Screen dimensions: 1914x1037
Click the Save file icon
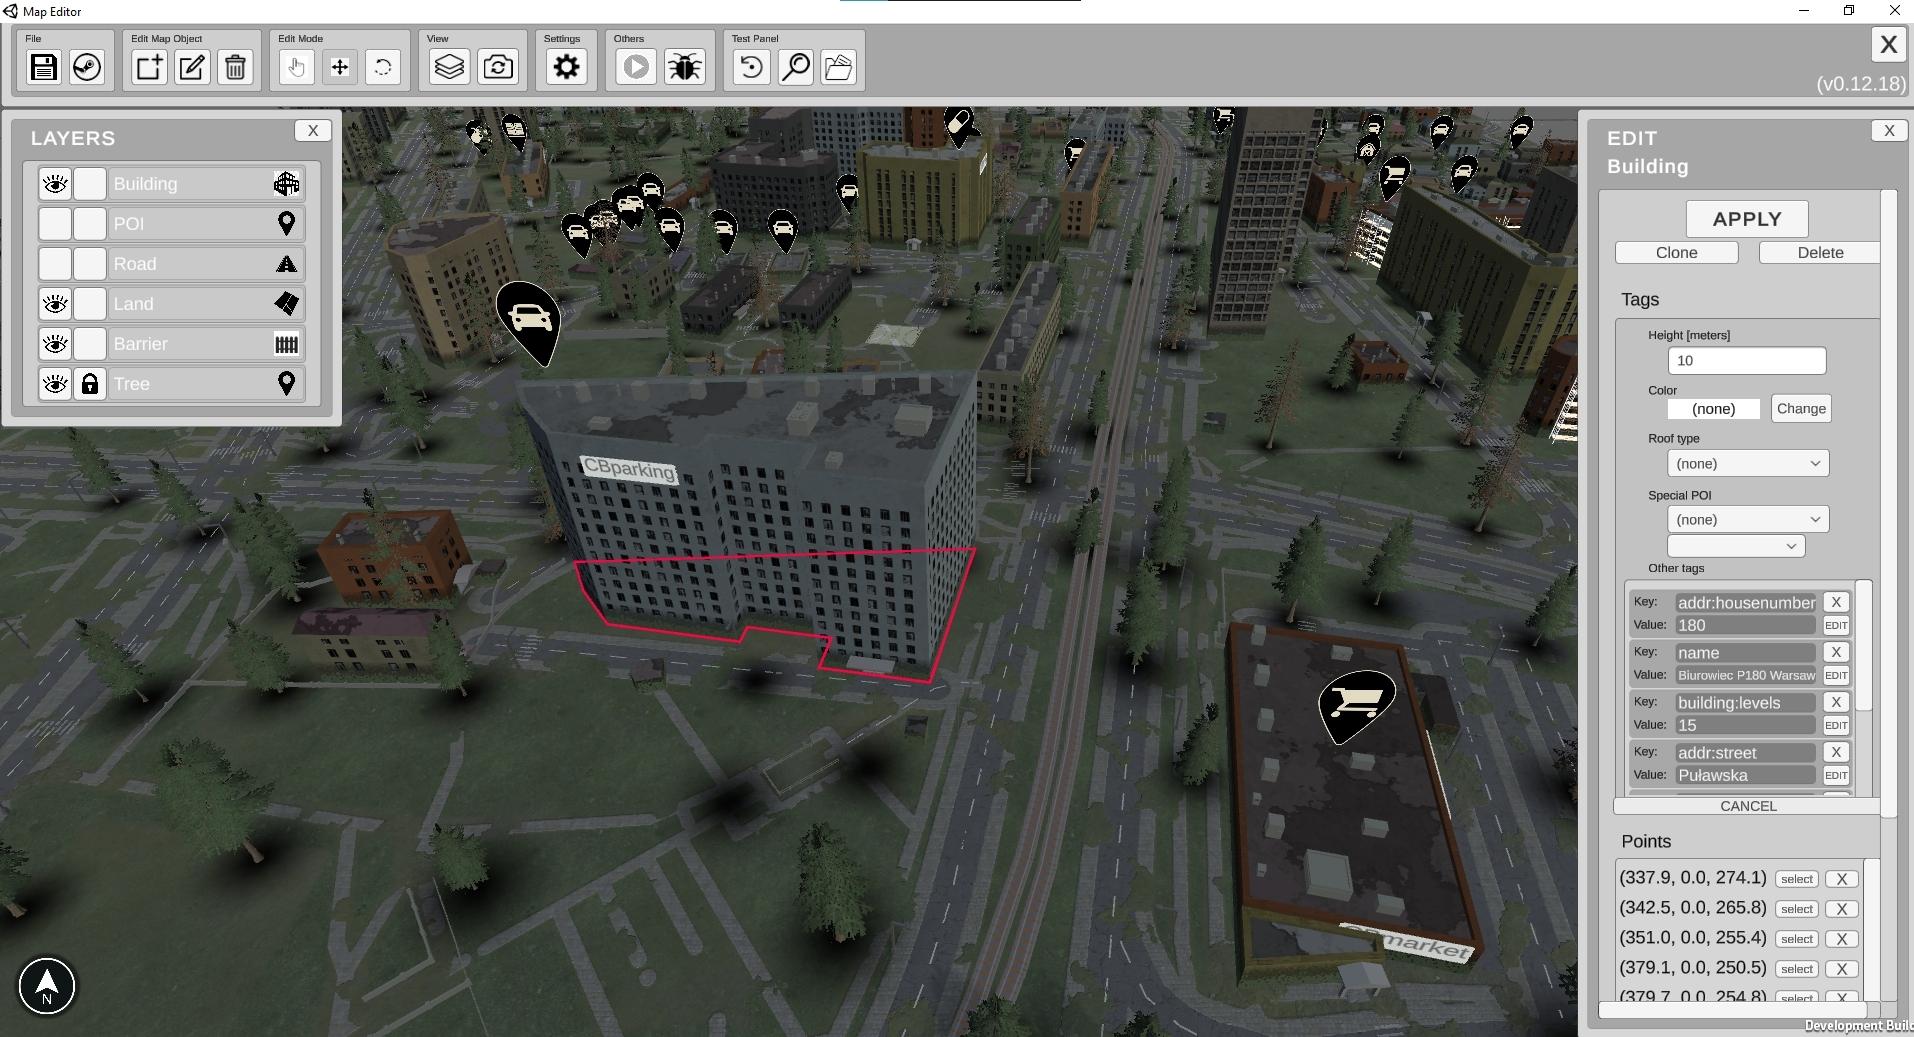coord(43,67)
